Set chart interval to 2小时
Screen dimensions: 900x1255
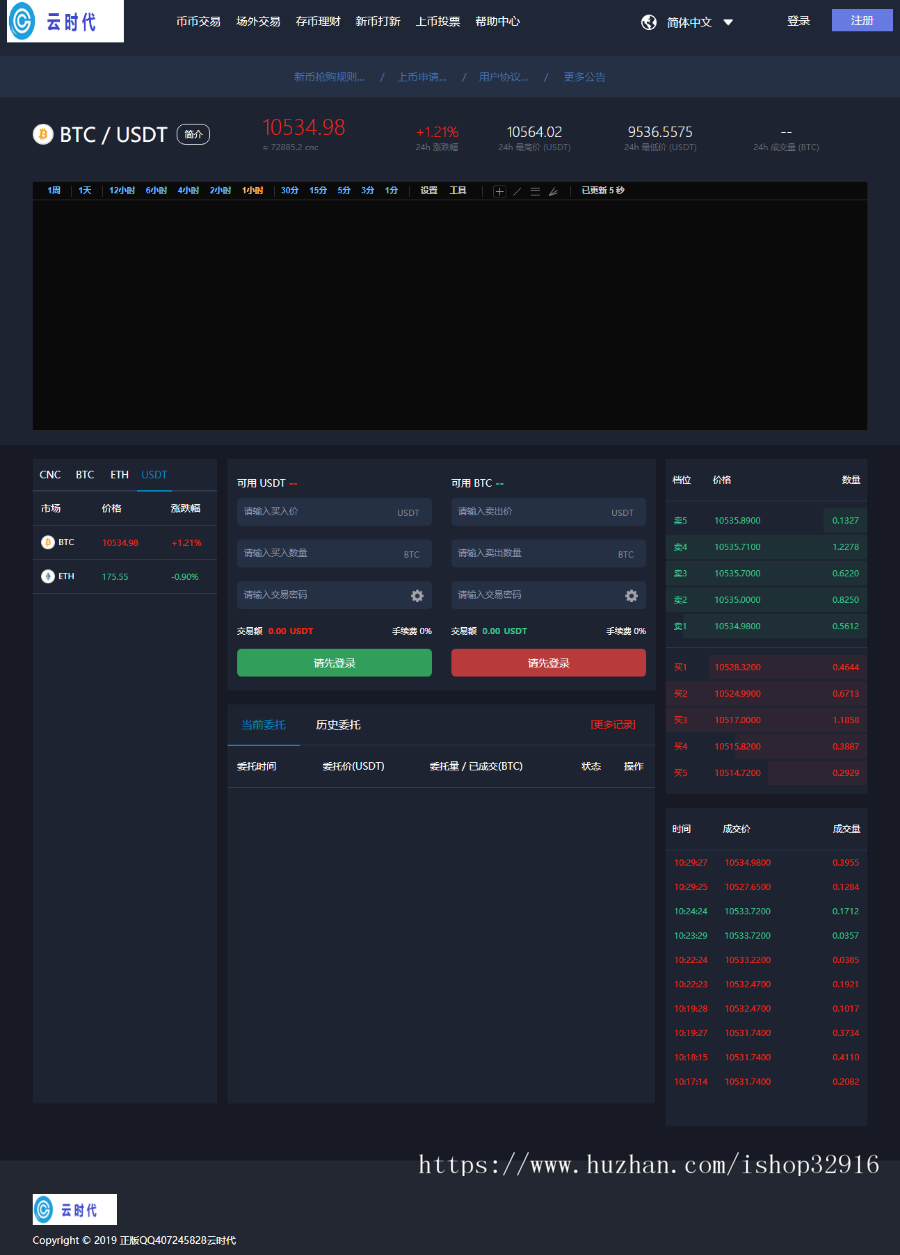220,190
